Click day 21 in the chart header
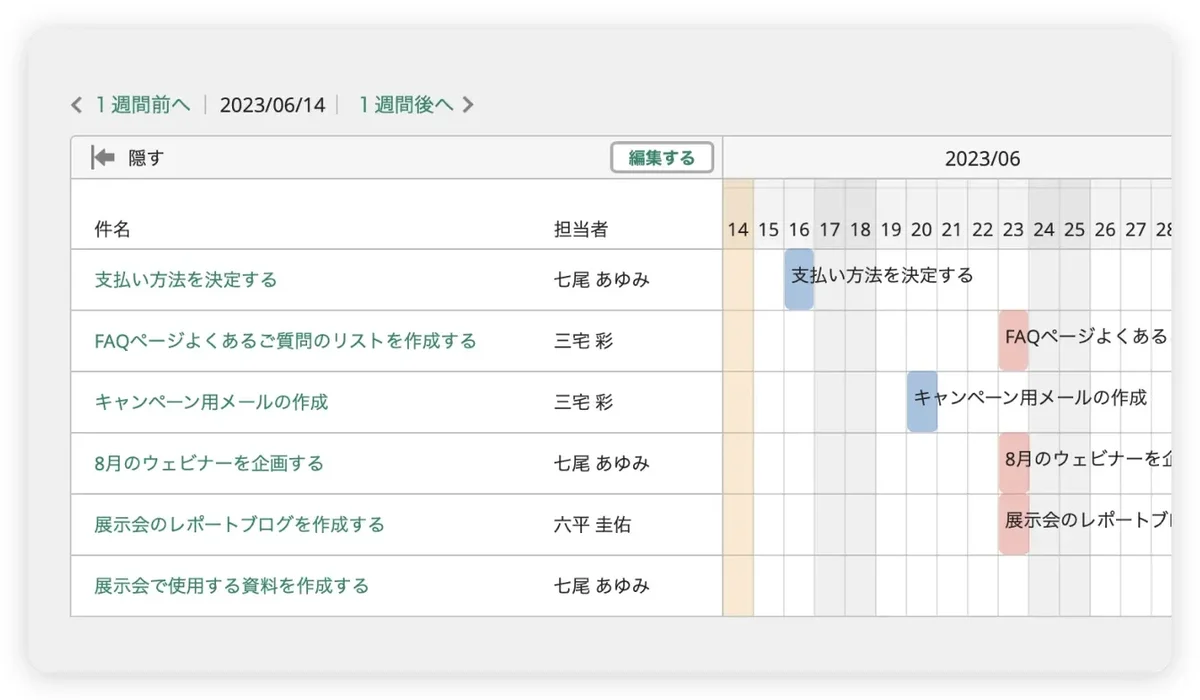 pos(952,230)
